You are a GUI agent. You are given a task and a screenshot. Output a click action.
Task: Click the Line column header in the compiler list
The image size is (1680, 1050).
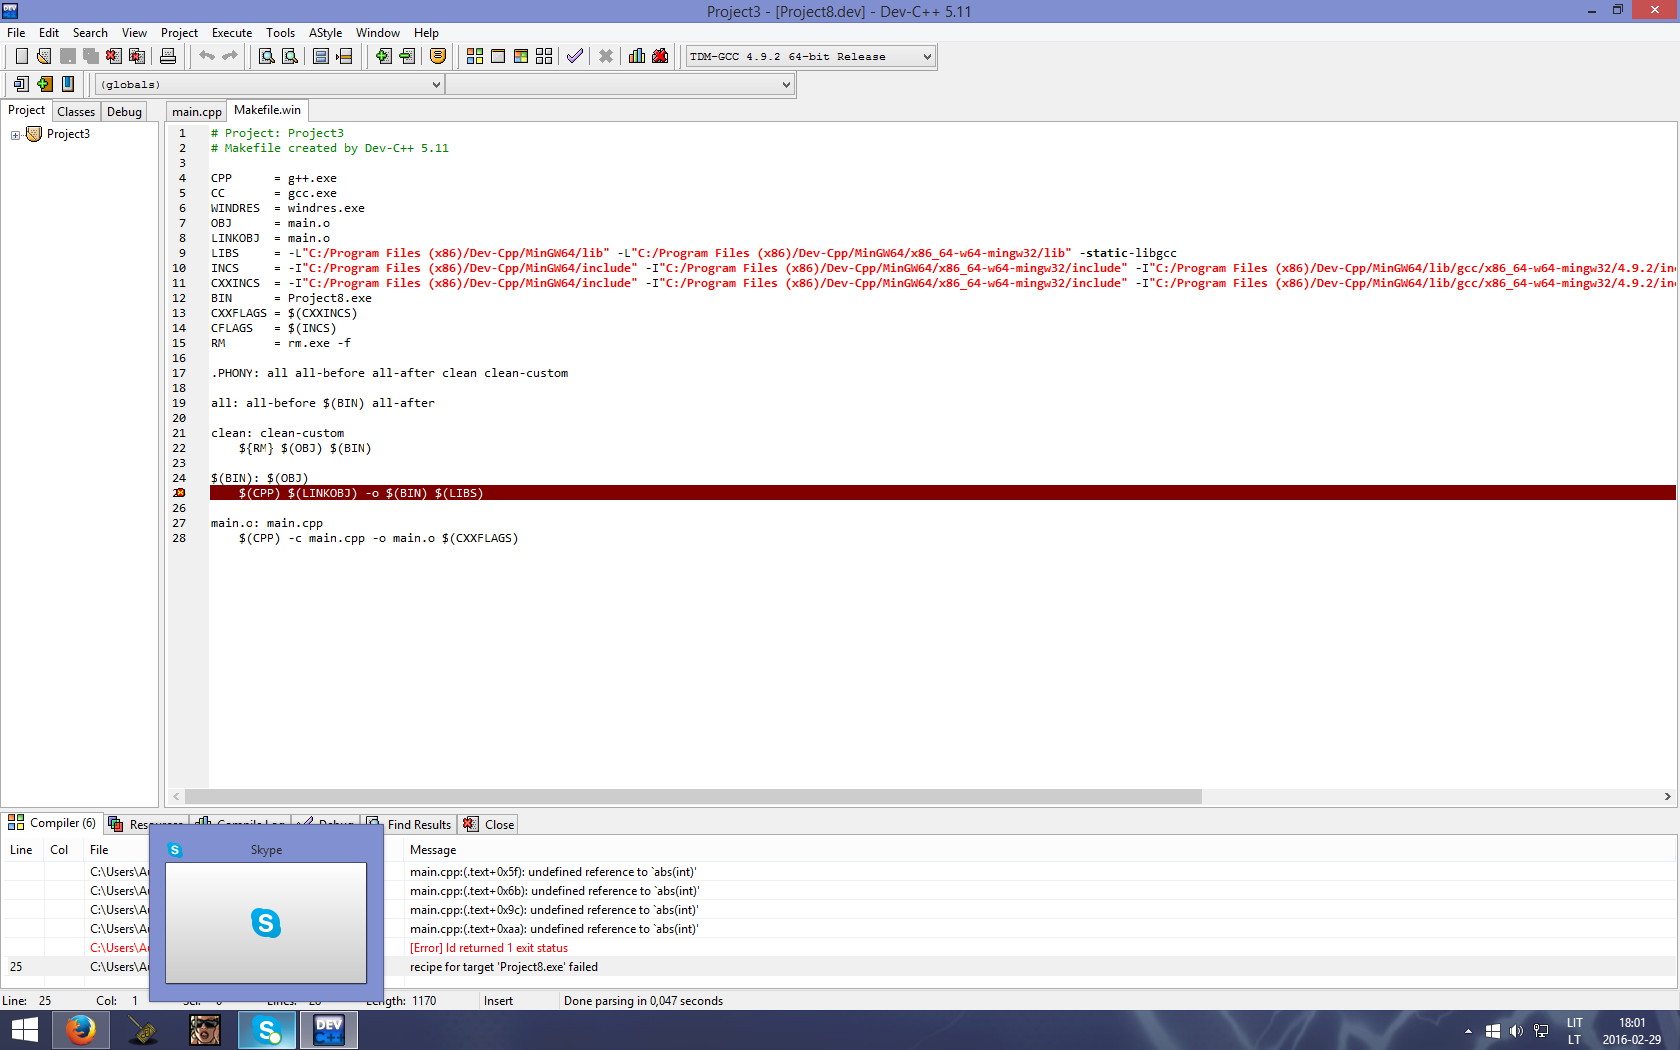[21, 850]
